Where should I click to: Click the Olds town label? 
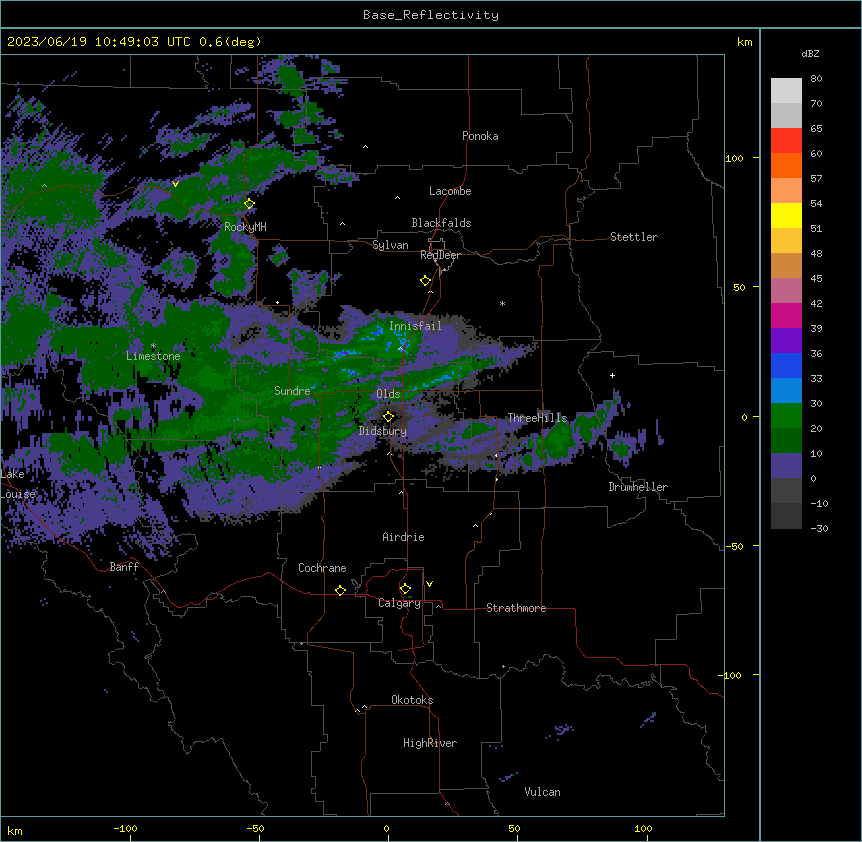388,394
